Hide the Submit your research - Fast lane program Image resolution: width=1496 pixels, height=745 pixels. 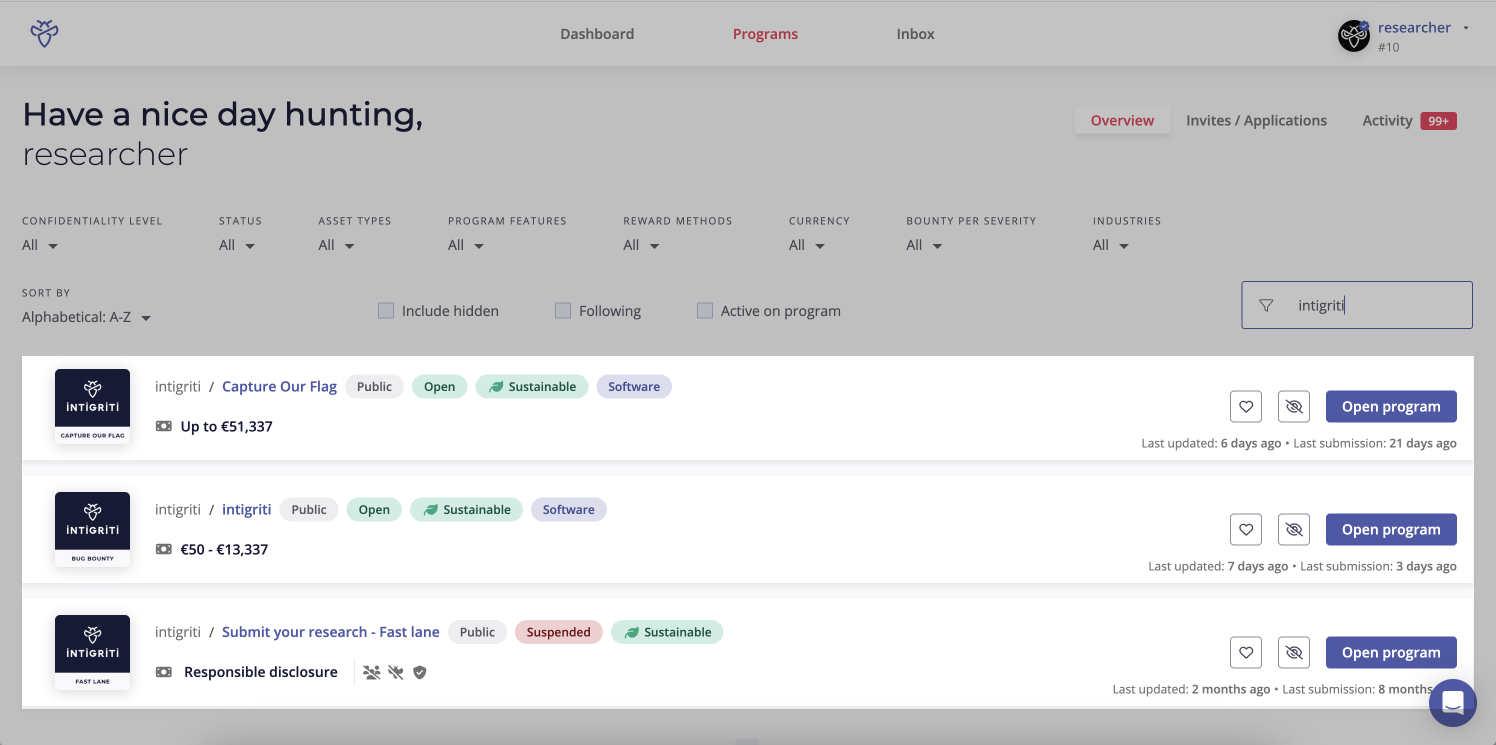pos(1294,653)
